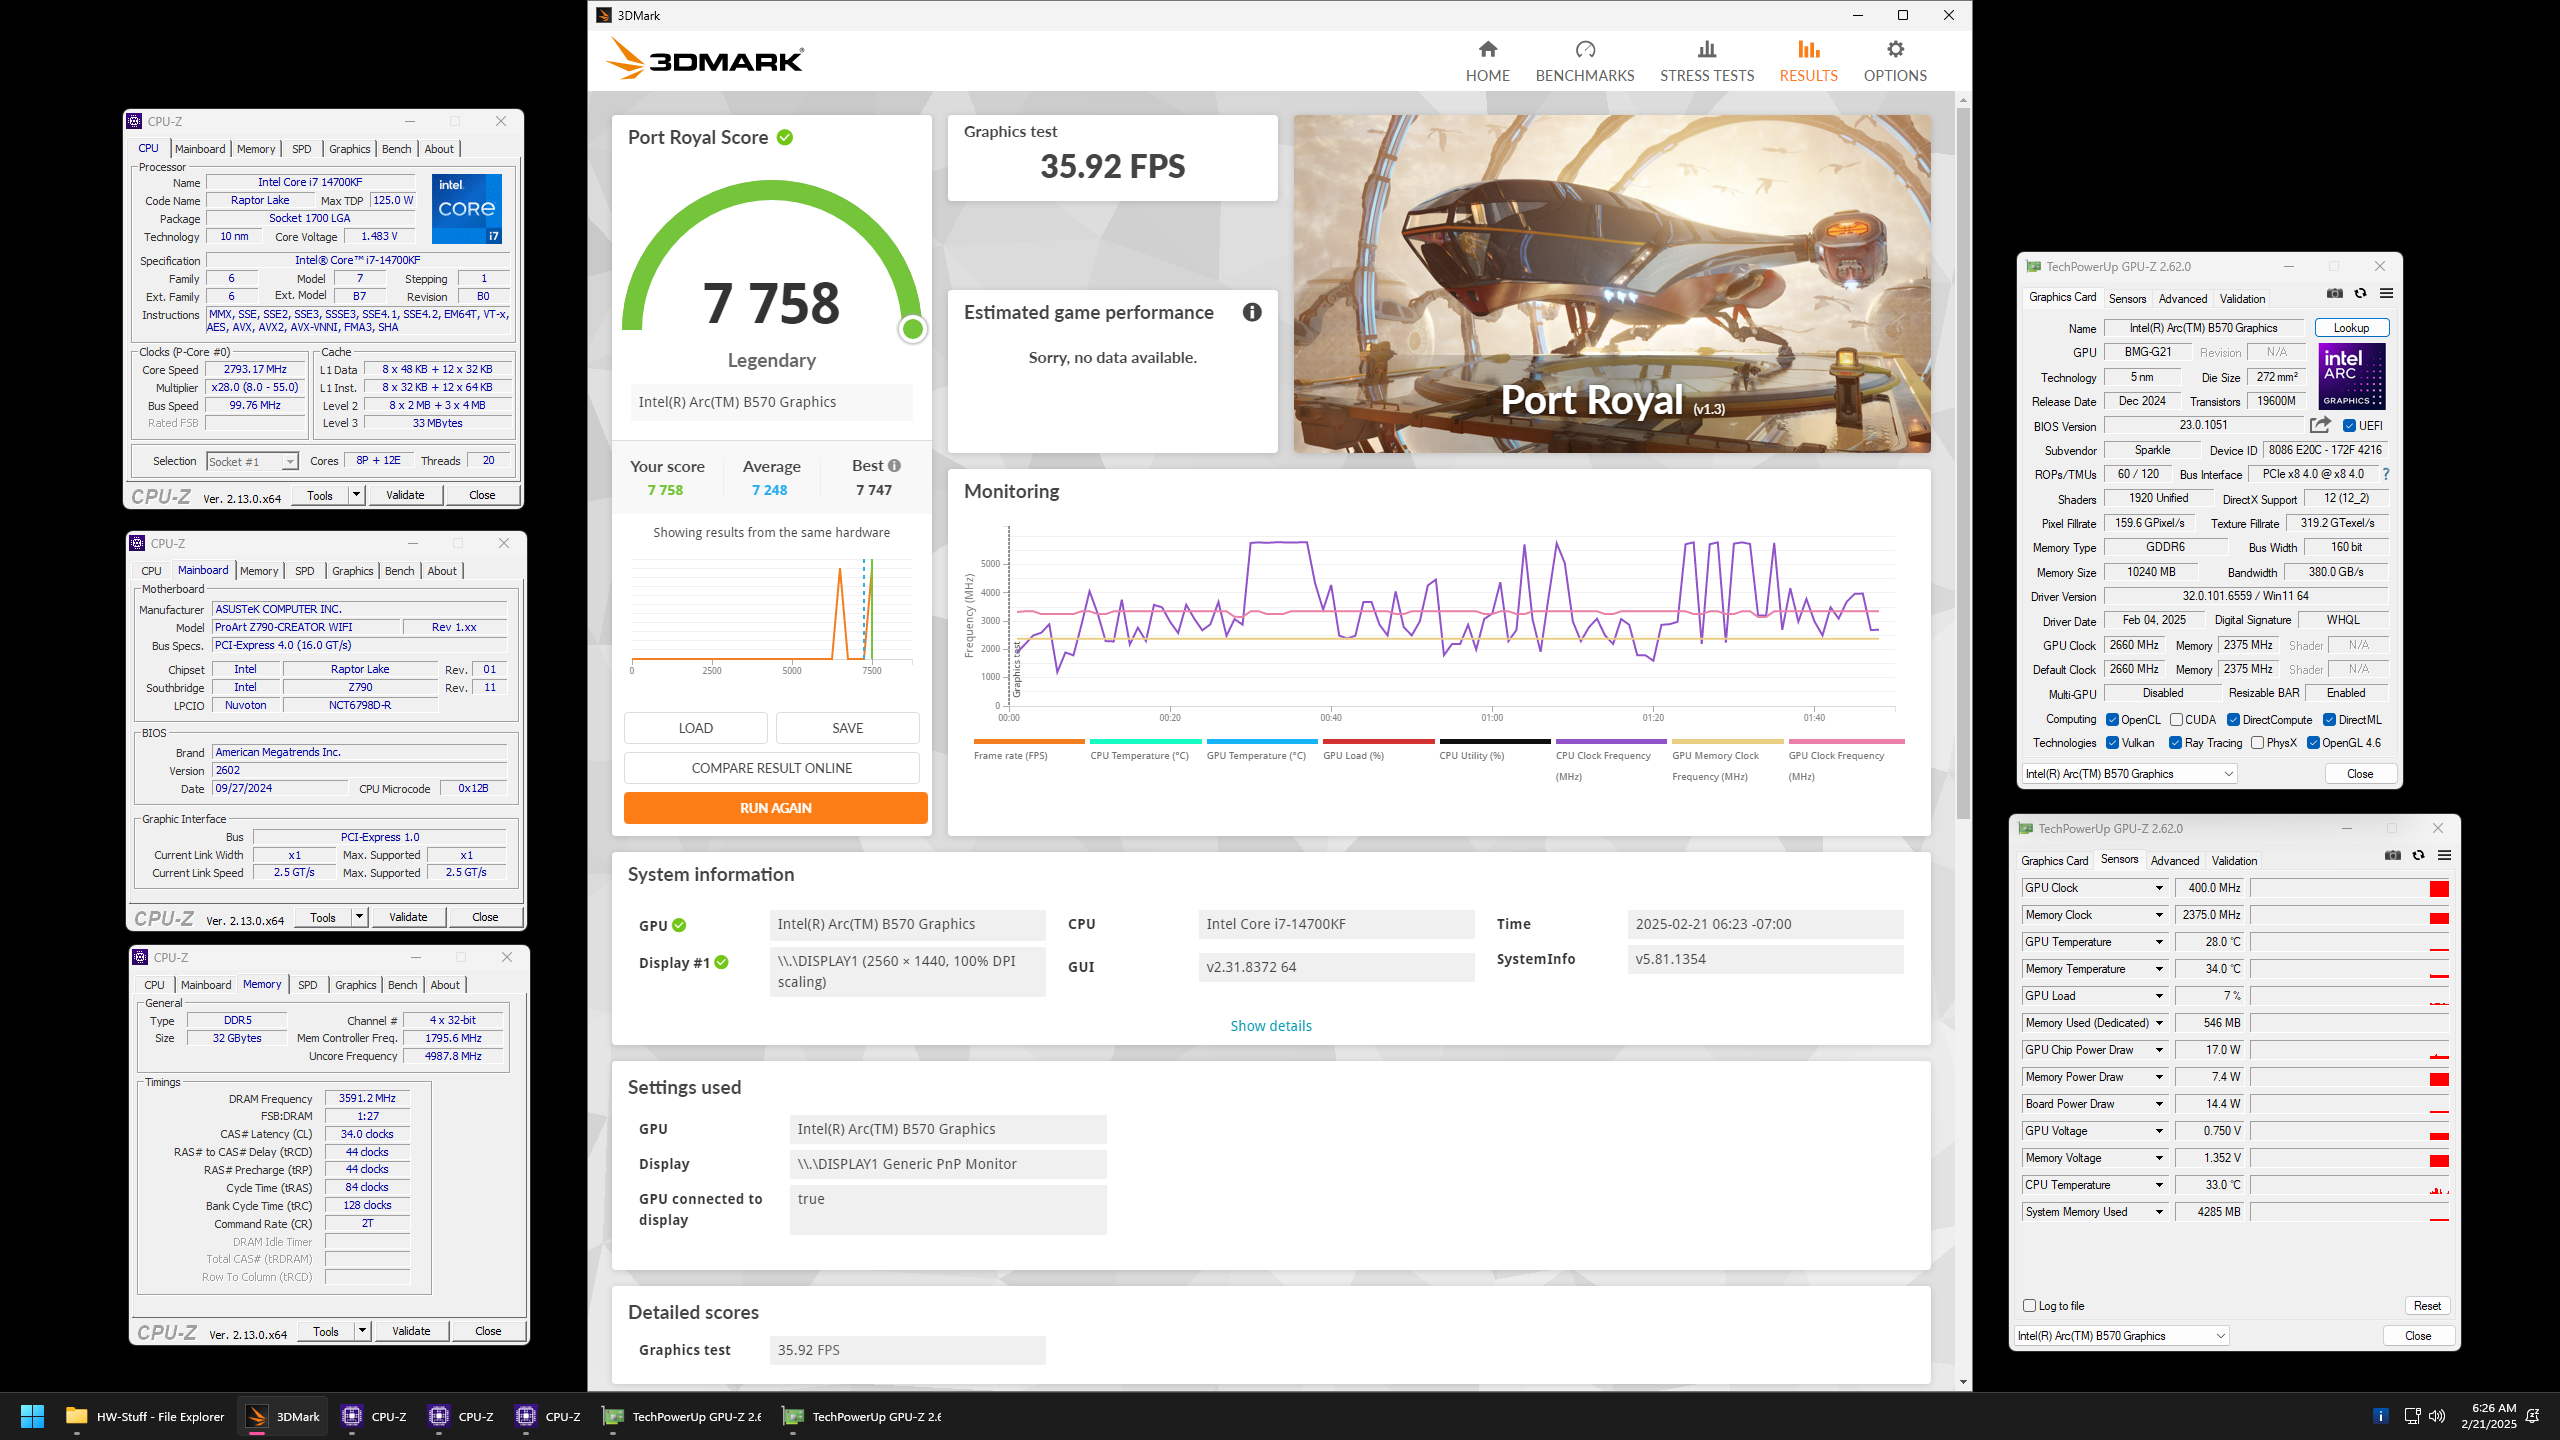Switch to SPD tab in CPU-Z Mainboard window

[x=305, y=571]
